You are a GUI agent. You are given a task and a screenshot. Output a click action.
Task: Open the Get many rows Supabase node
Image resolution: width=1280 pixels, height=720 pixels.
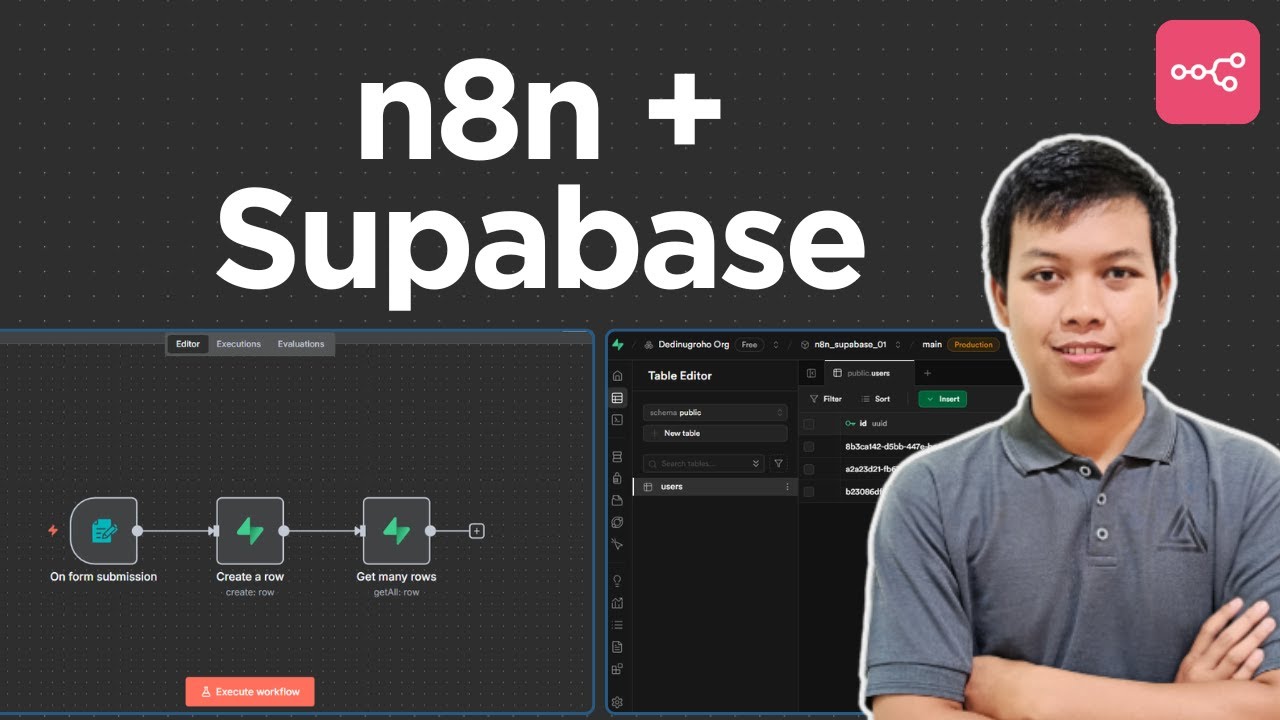(x=396, y=530)
